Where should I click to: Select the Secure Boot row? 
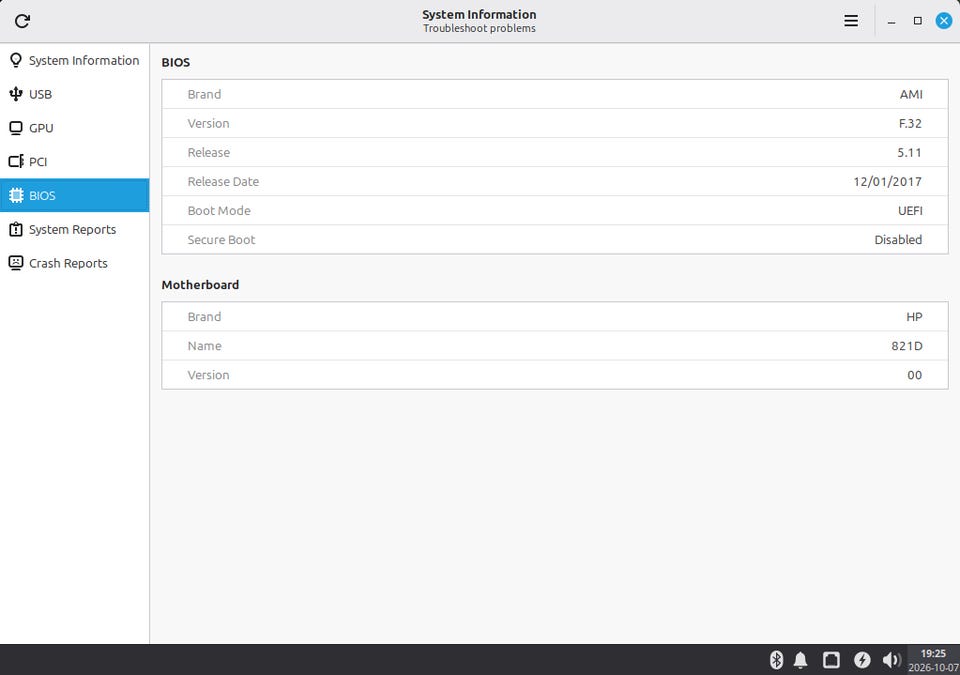click(555, 239)
